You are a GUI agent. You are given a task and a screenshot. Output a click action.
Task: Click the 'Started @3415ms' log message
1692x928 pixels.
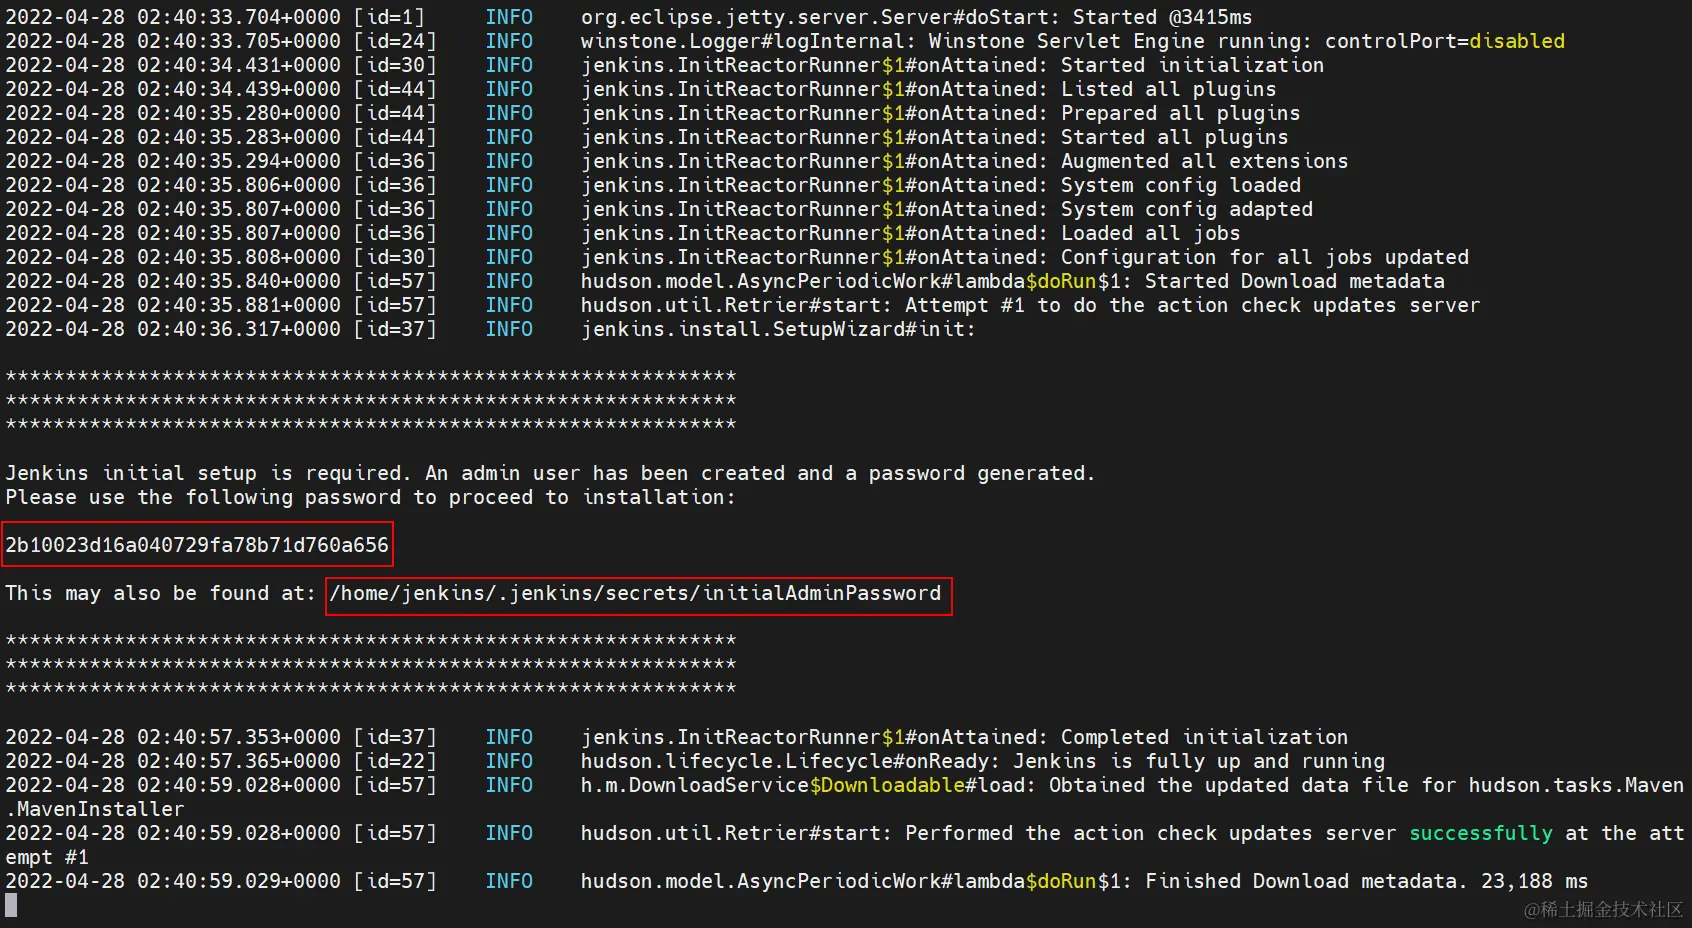pos(1162,17)
